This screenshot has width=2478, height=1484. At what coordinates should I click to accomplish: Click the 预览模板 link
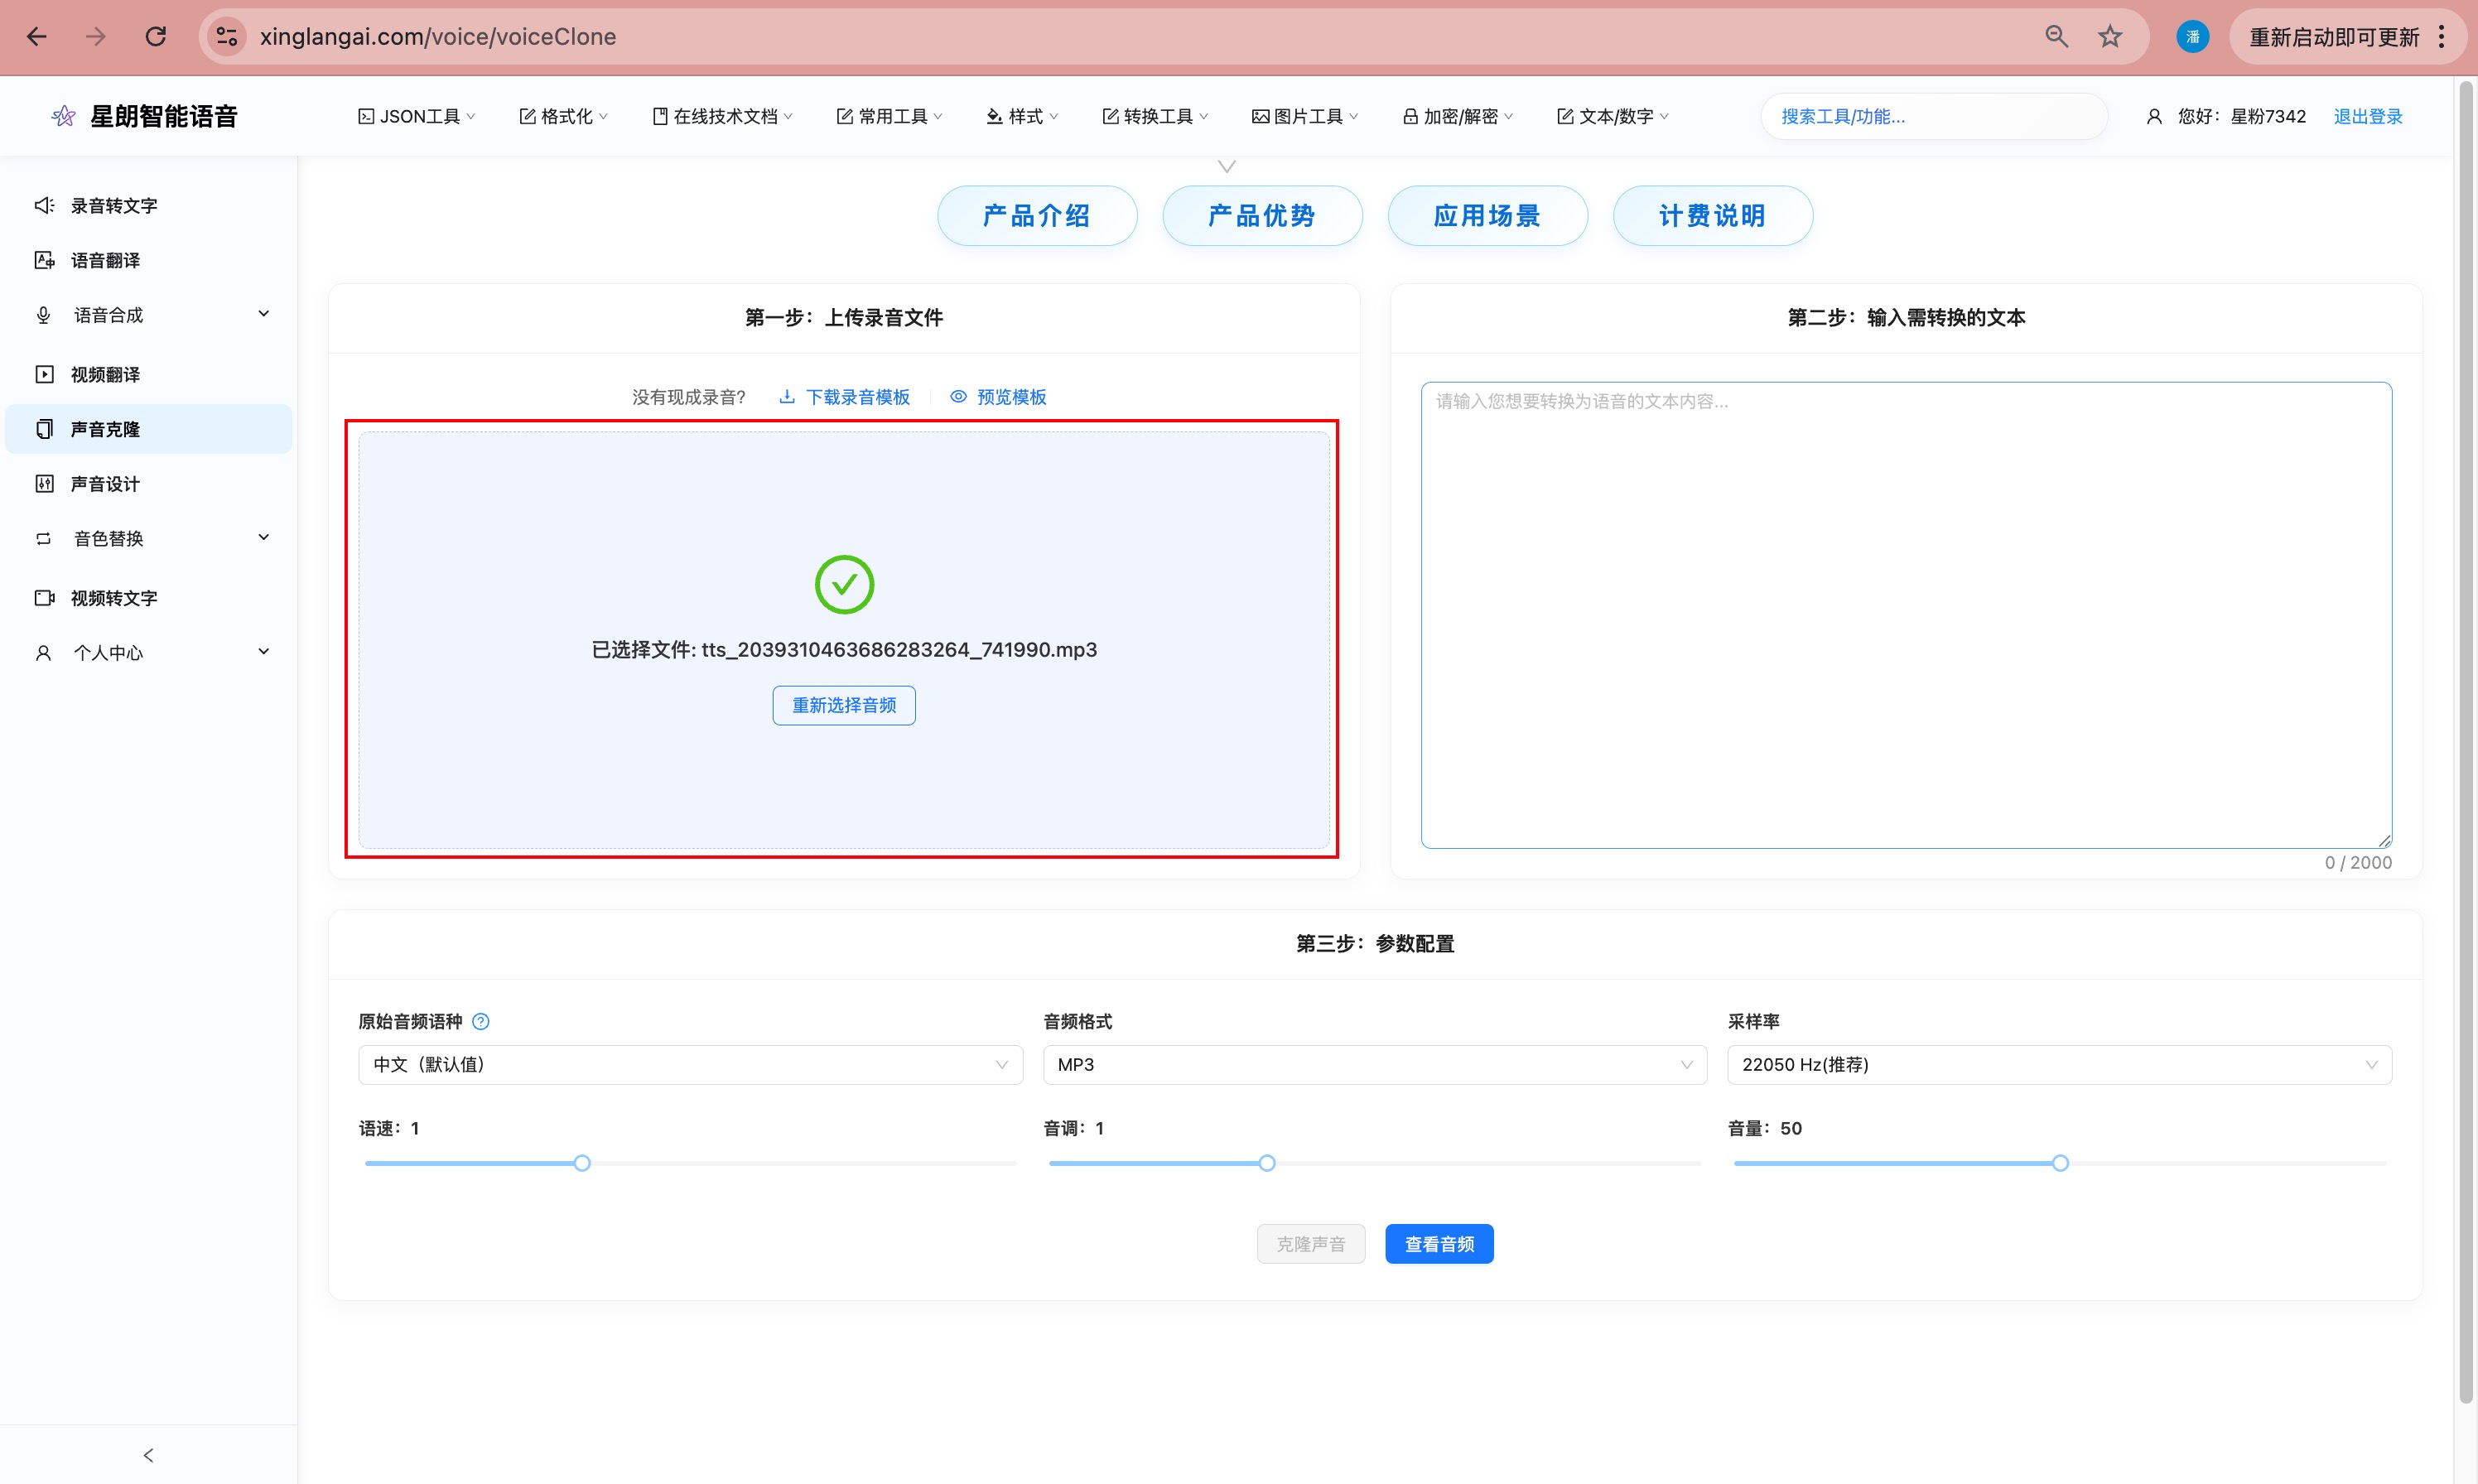(1011, 397)
